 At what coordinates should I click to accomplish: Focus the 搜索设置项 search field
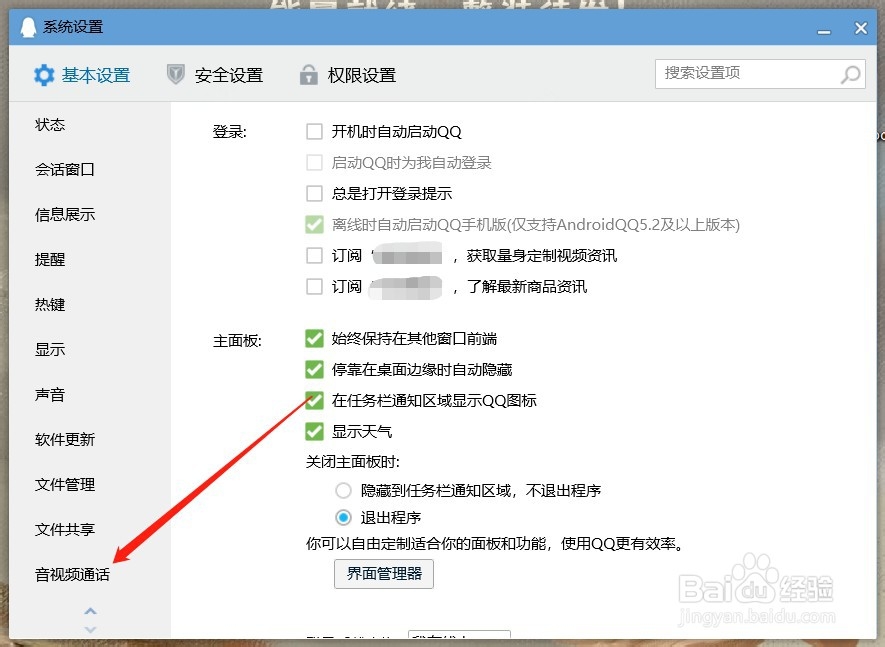tap(760, 74)
